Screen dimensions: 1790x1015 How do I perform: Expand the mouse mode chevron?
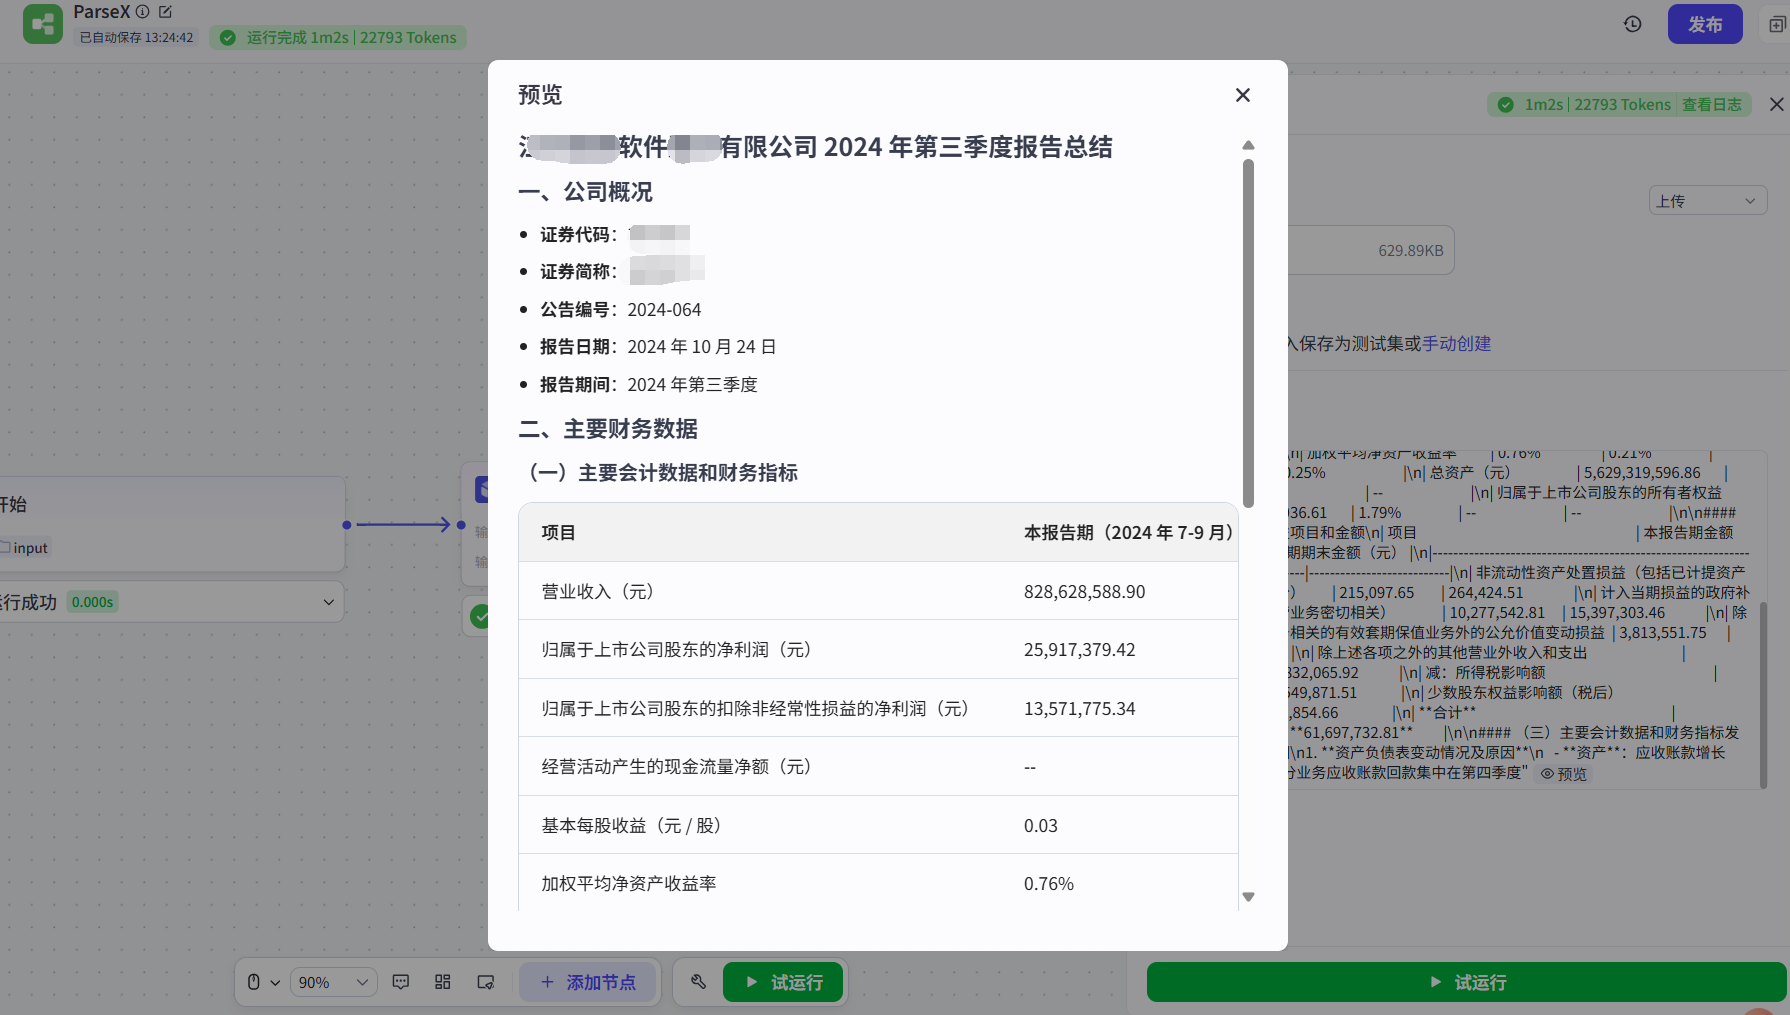(275, 983)
